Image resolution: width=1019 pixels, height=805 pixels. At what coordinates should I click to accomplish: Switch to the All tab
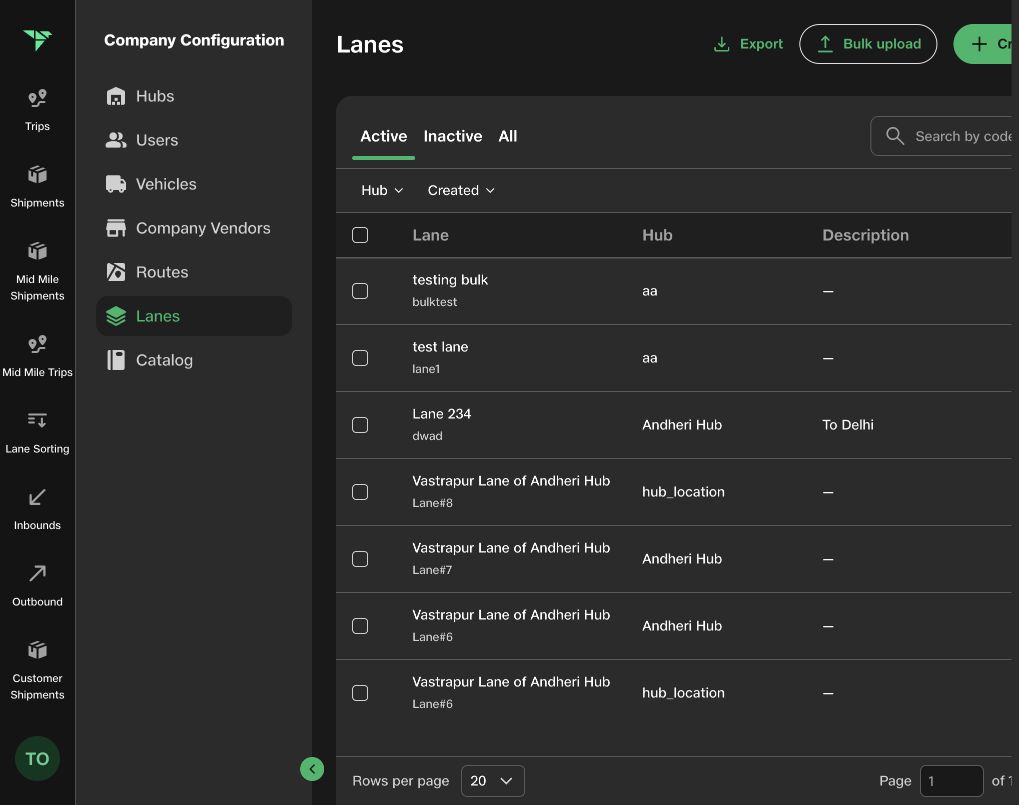508,136
